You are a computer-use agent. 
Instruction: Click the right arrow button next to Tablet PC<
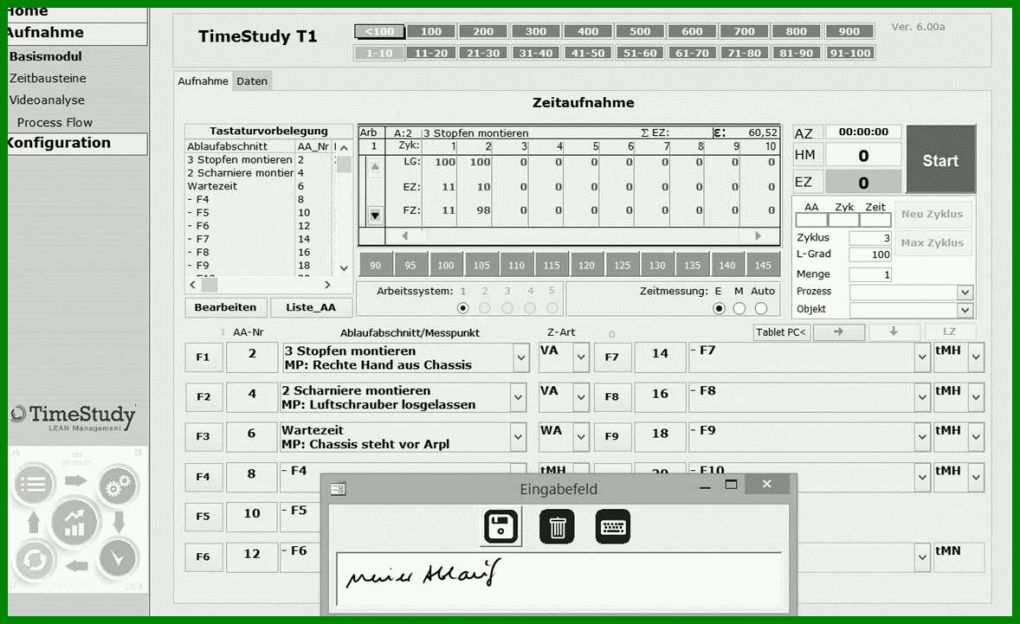tap(839, 332)
